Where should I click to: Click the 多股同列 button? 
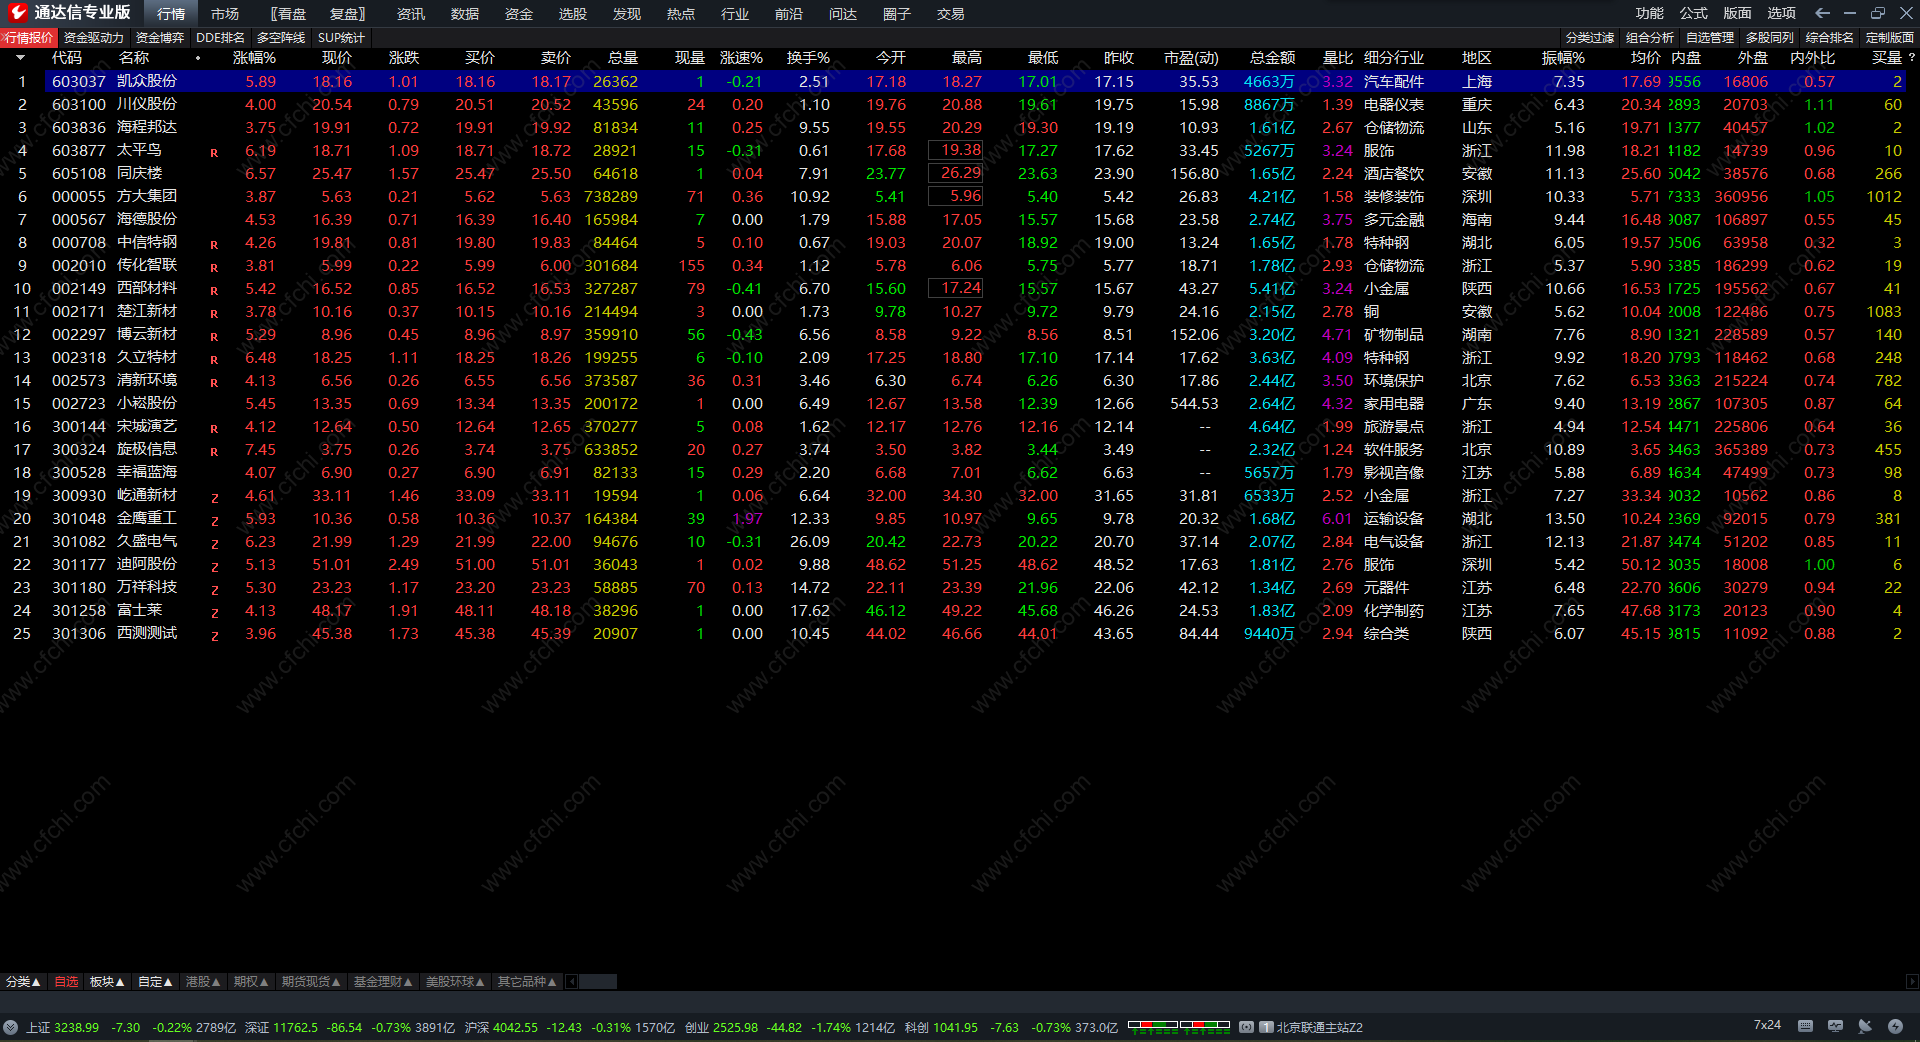[x=1770, y=38]
